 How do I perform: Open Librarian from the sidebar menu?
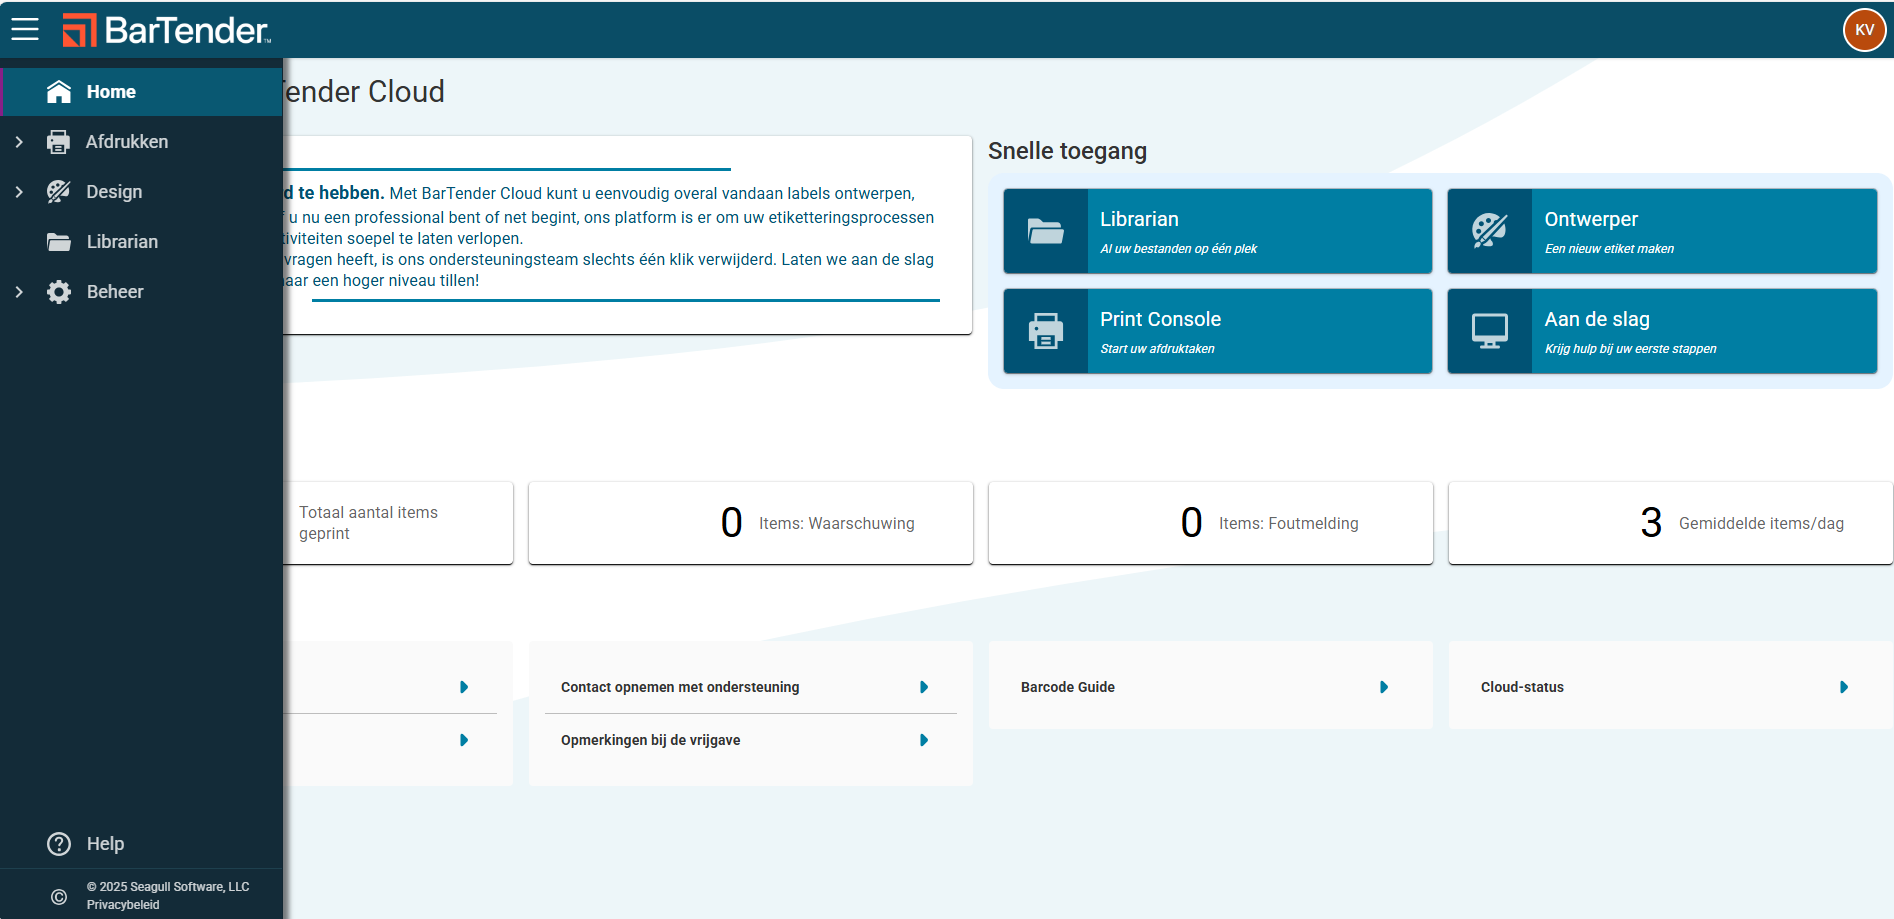tap(122, 242)
